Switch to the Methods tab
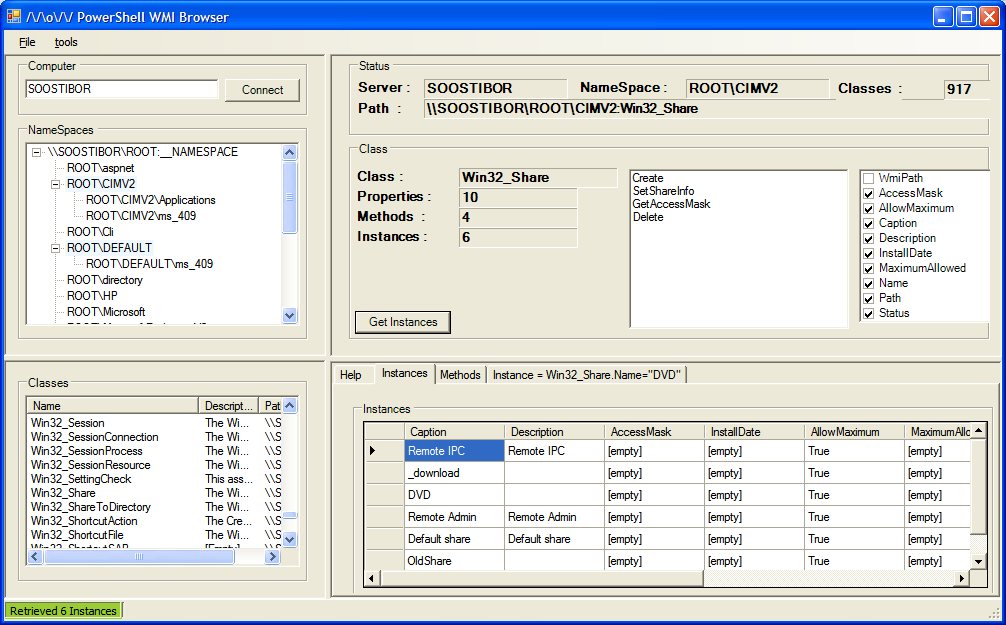This screenshot has height=625, width=1006. click(x=460, y=374)
